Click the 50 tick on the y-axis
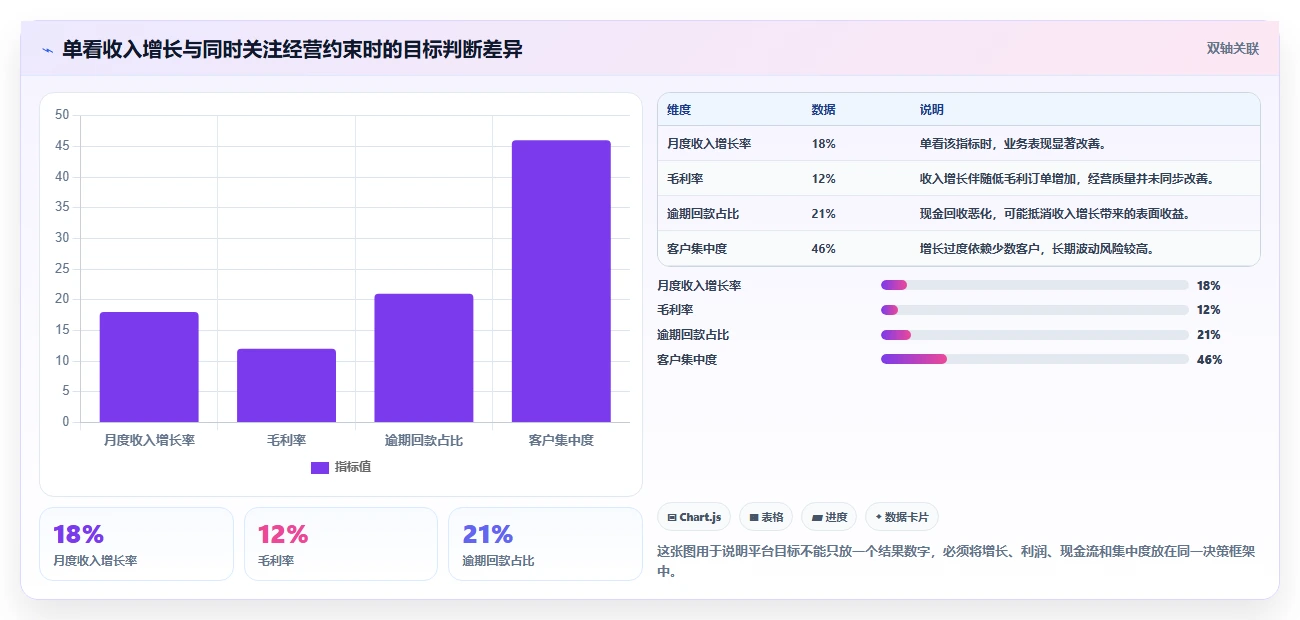 pyautogui.click(x=62, y=115)
